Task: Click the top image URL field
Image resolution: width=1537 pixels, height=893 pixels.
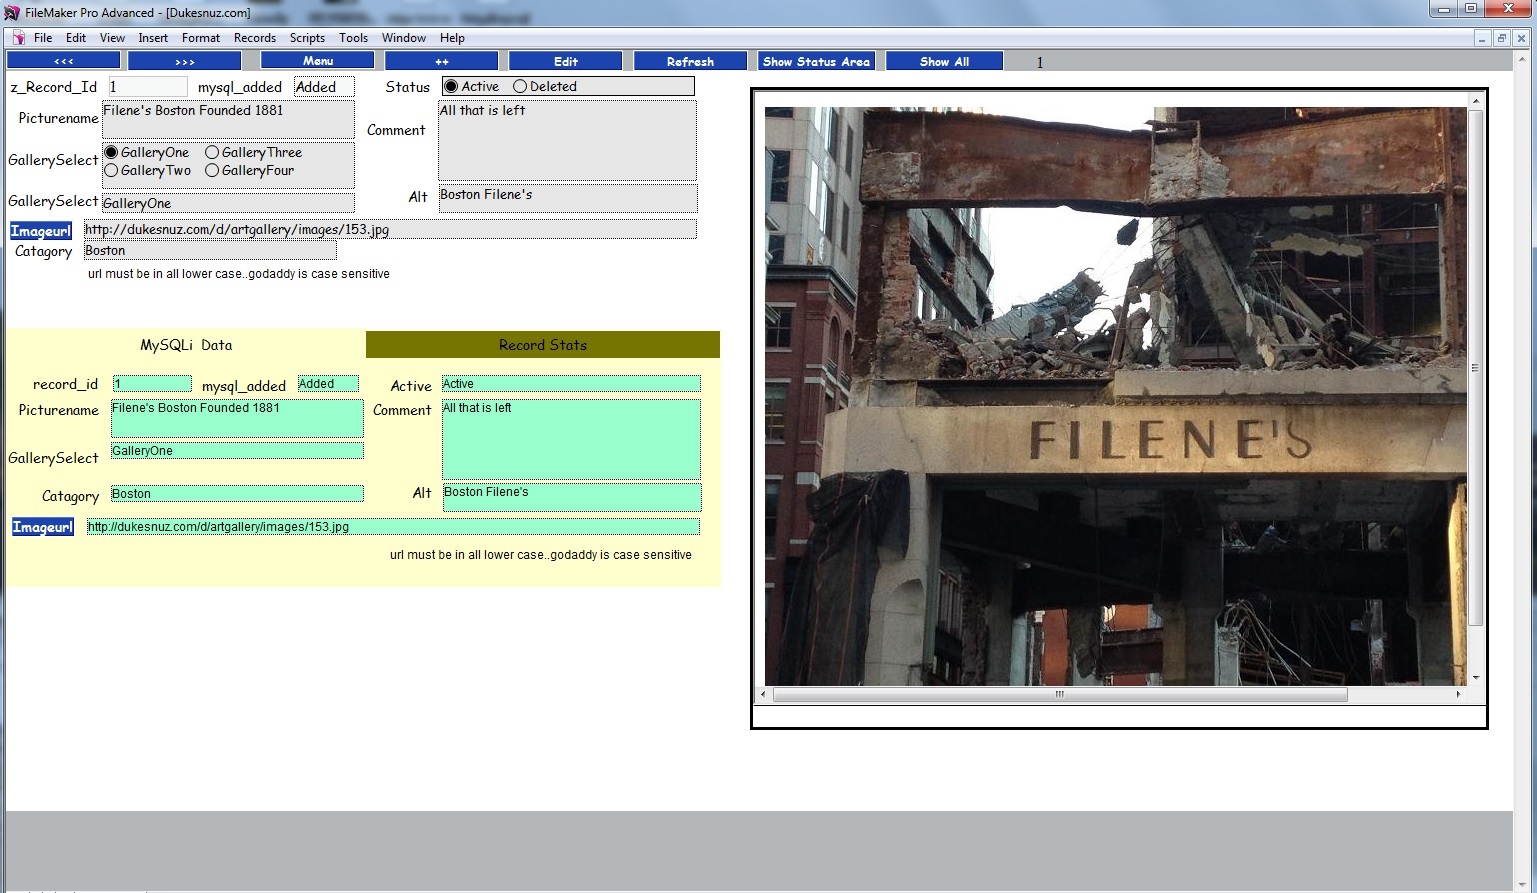Action: pyautogui.click(x=390, y=229)
